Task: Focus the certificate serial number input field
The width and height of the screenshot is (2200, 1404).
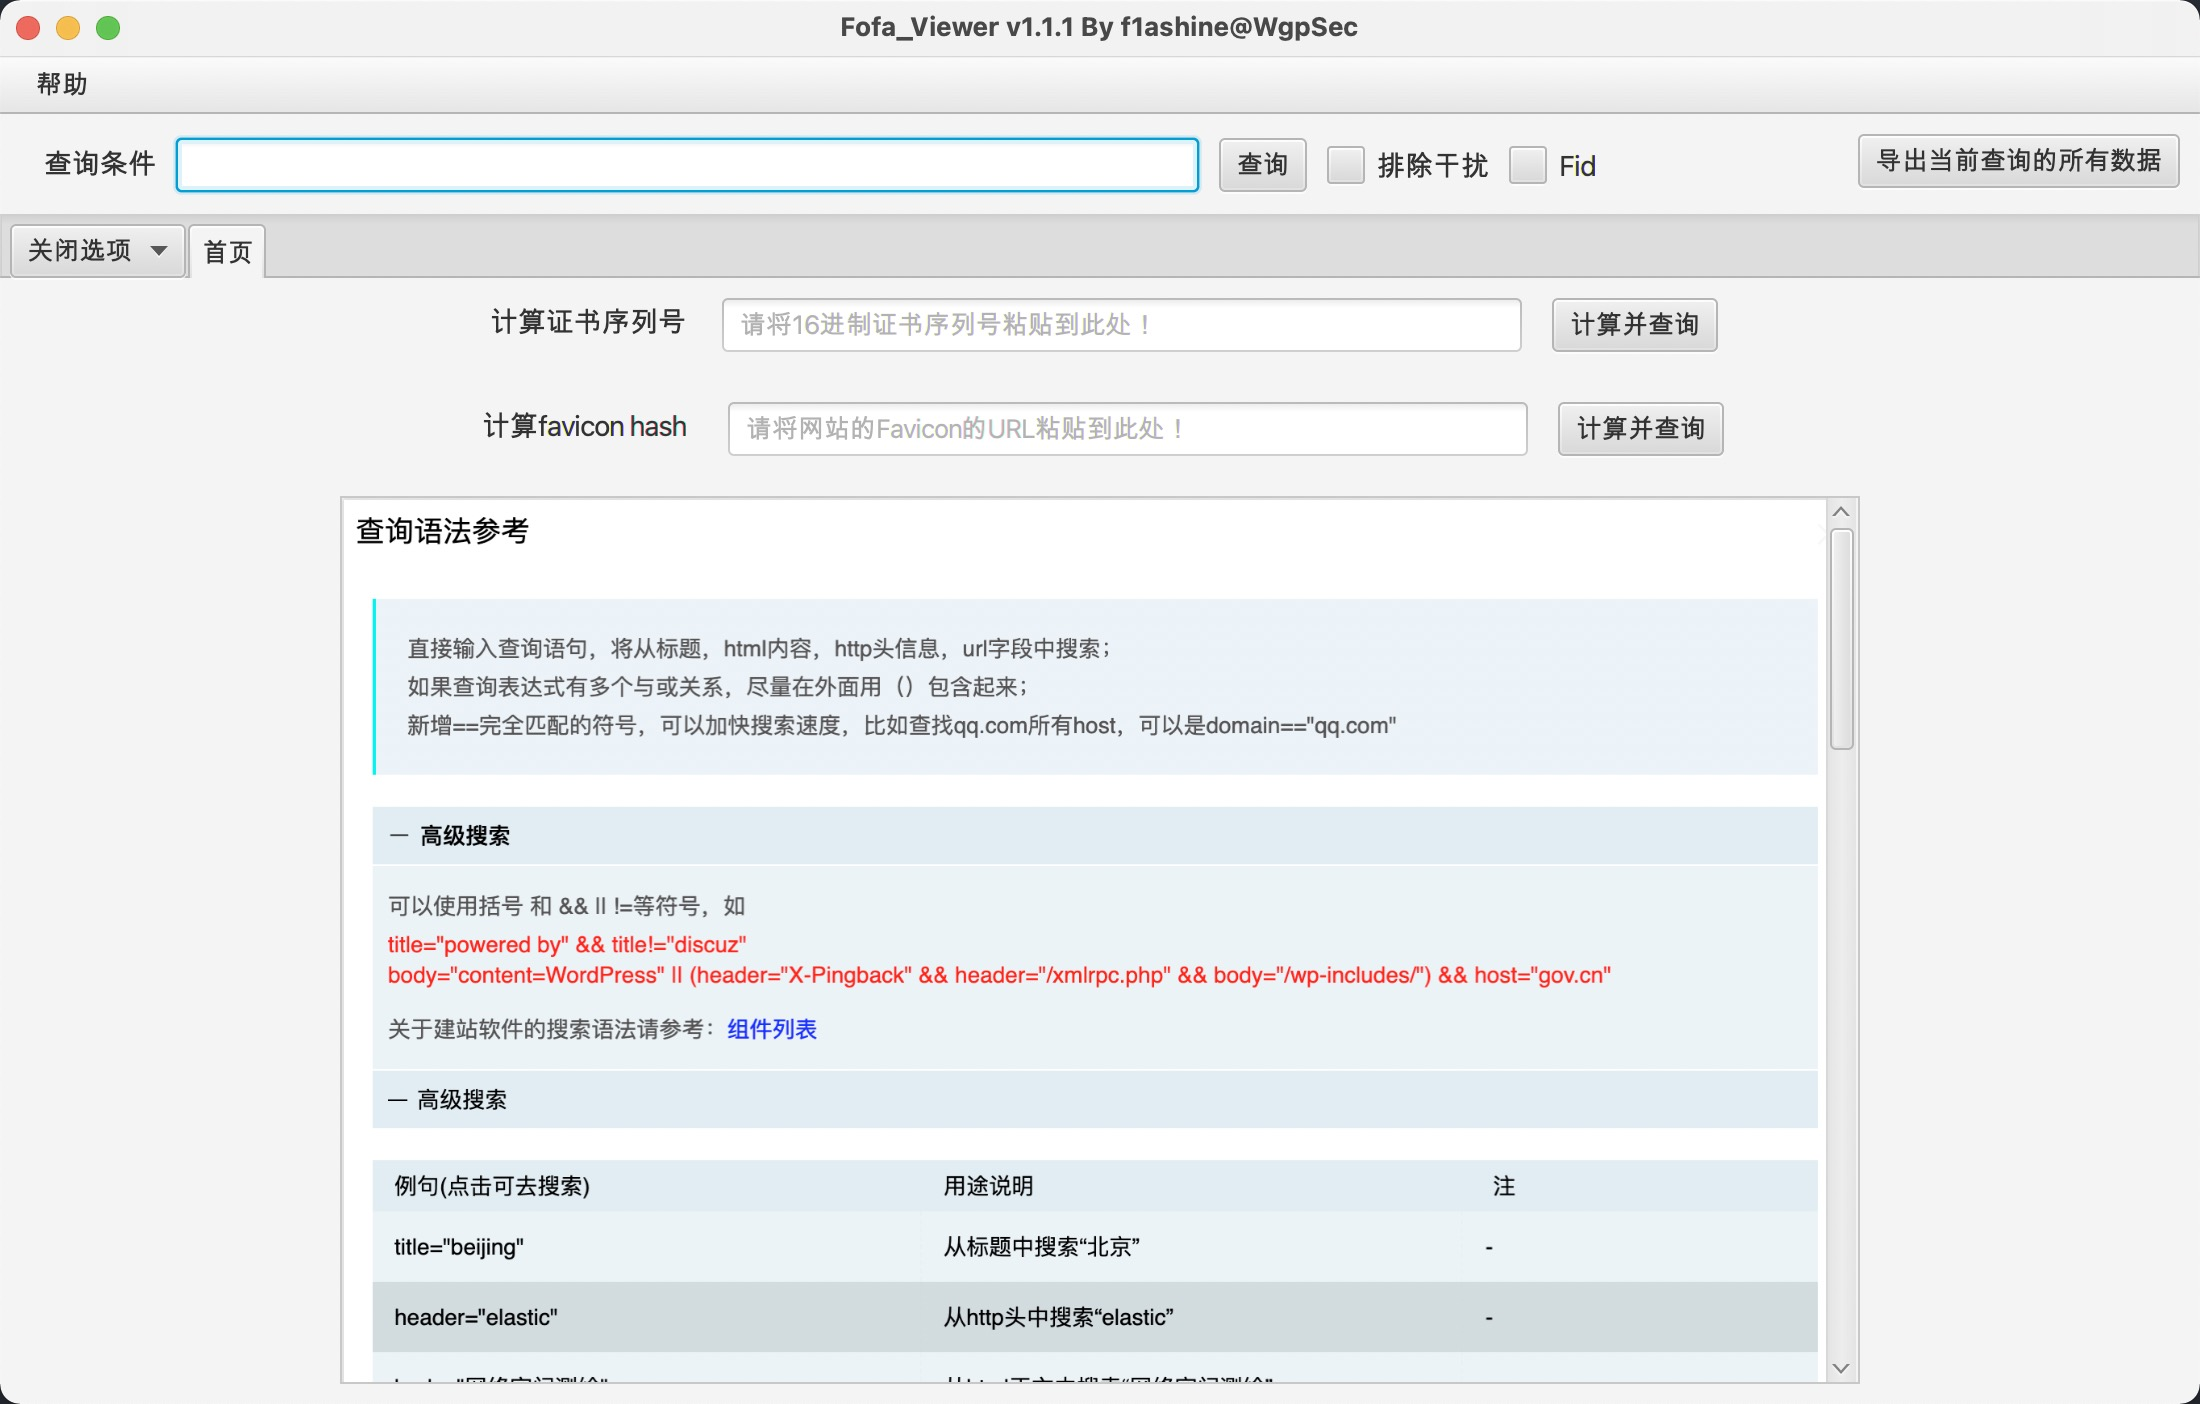Action: (x=1120, y=324)
